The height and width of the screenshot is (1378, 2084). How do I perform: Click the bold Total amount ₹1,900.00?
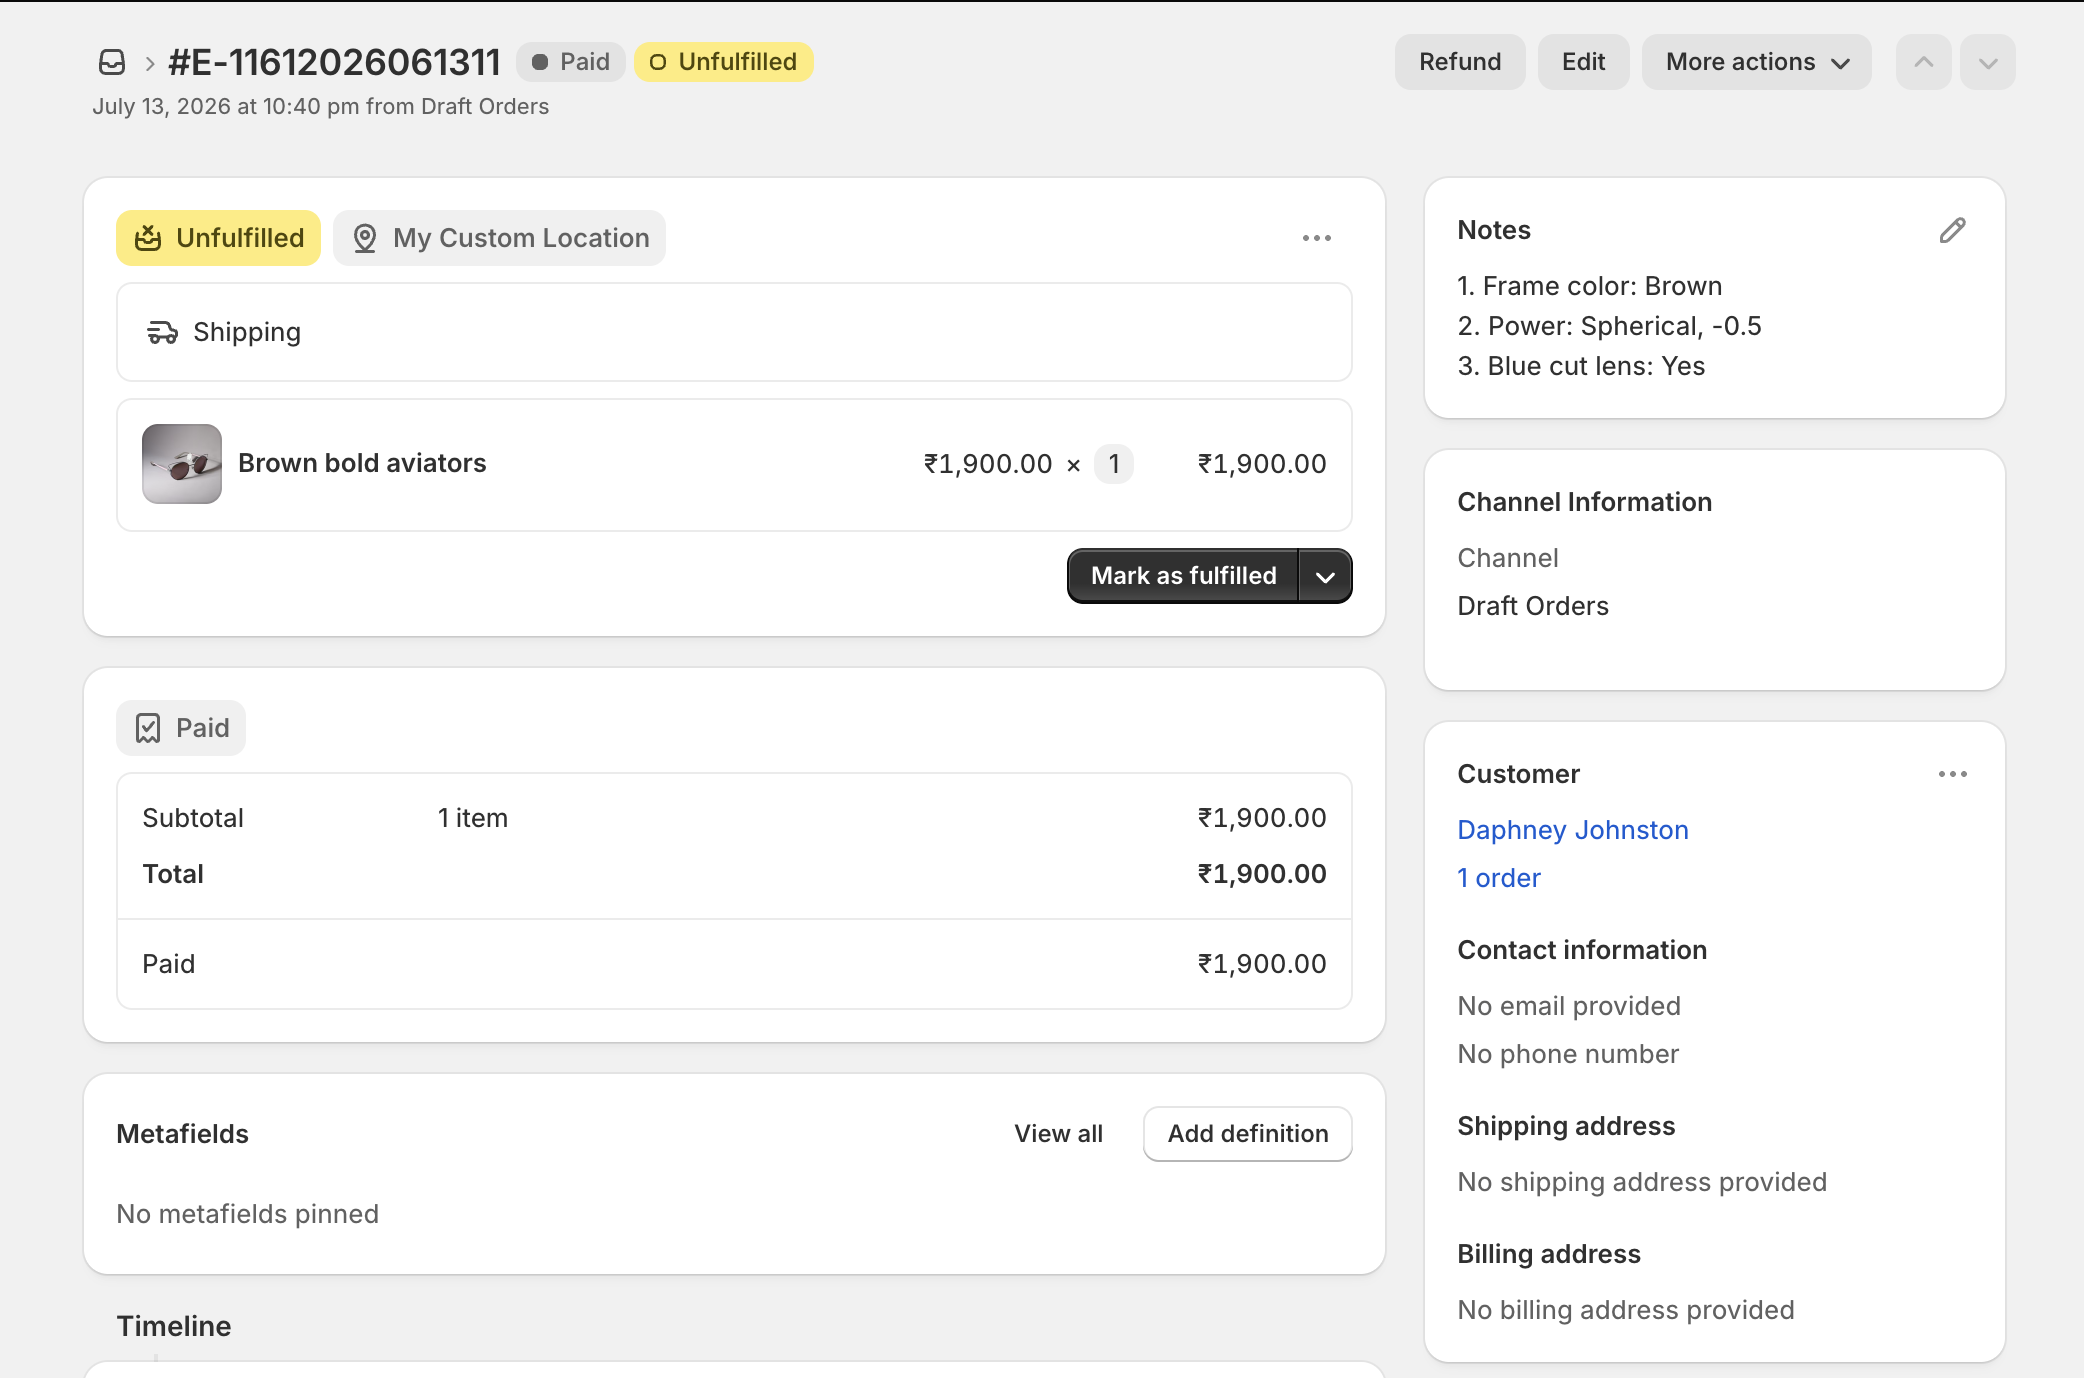coord(1262,874)
